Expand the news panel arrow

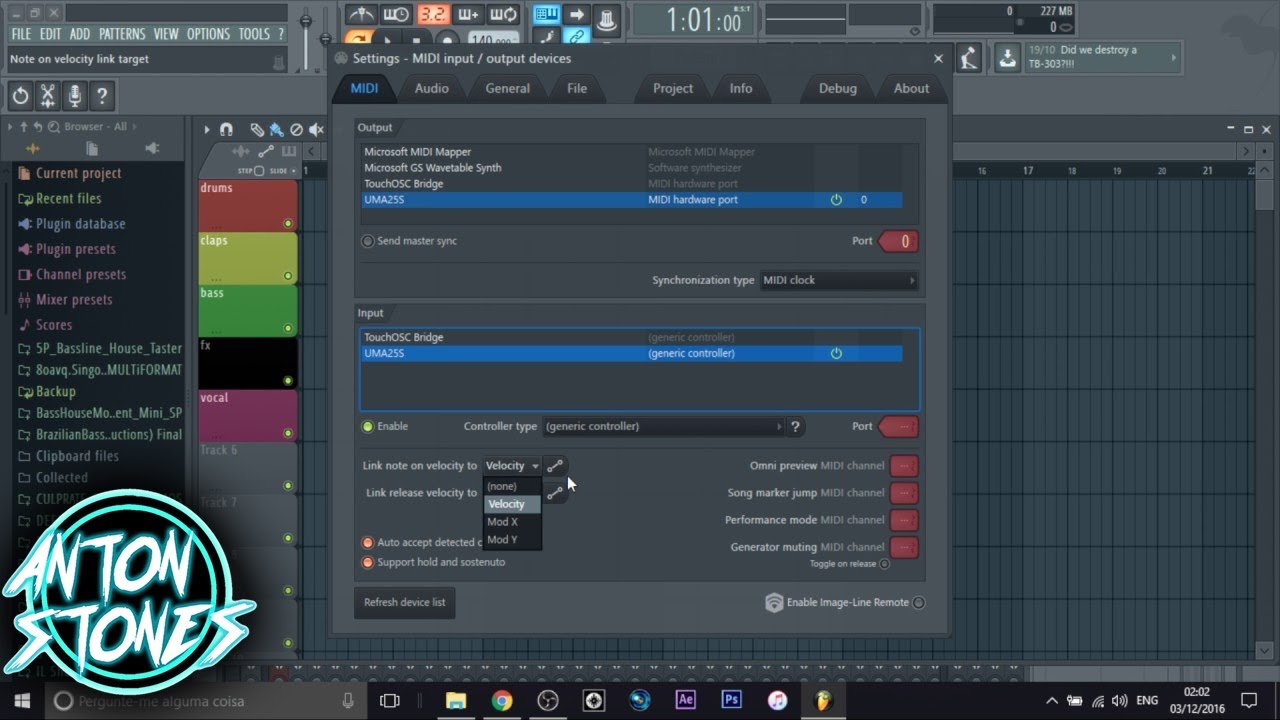tap(1174, 58)
